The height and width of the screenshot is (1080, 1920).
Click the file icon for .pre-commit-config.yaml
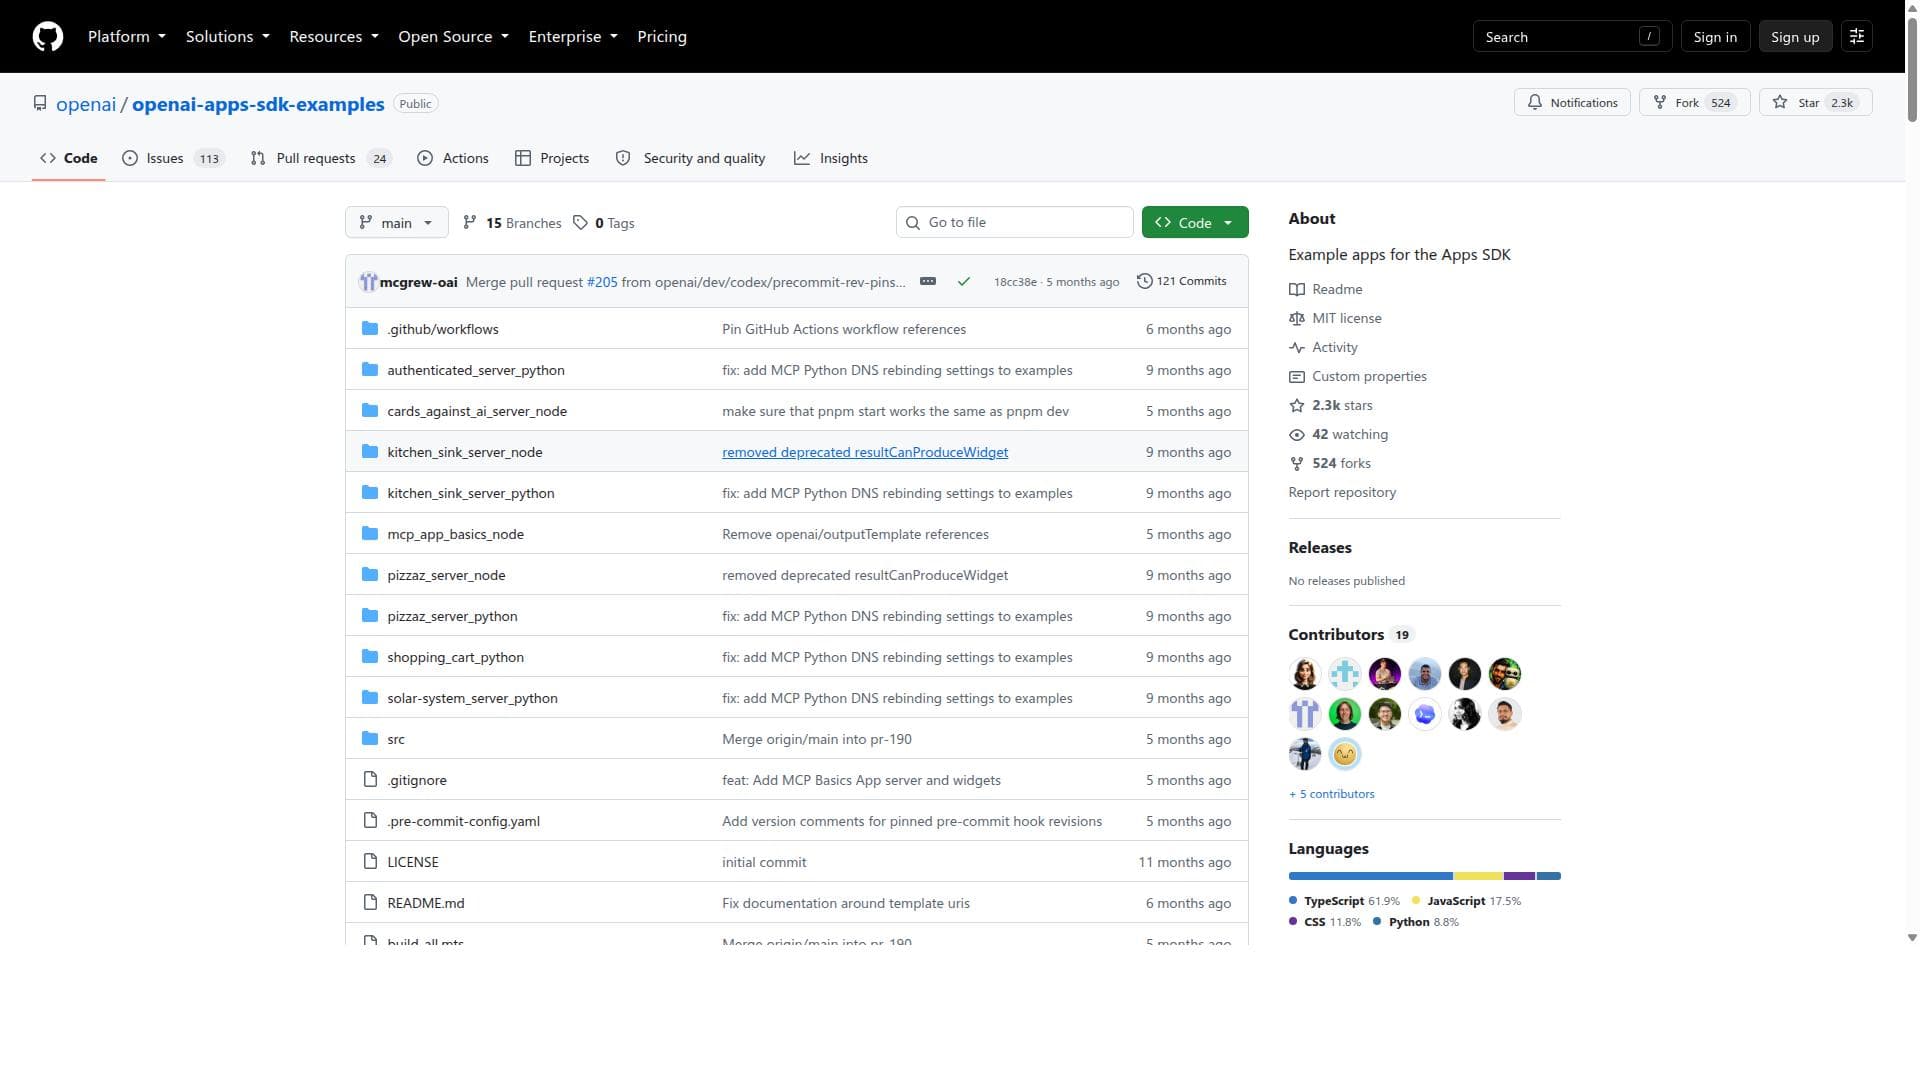[370, 821]
